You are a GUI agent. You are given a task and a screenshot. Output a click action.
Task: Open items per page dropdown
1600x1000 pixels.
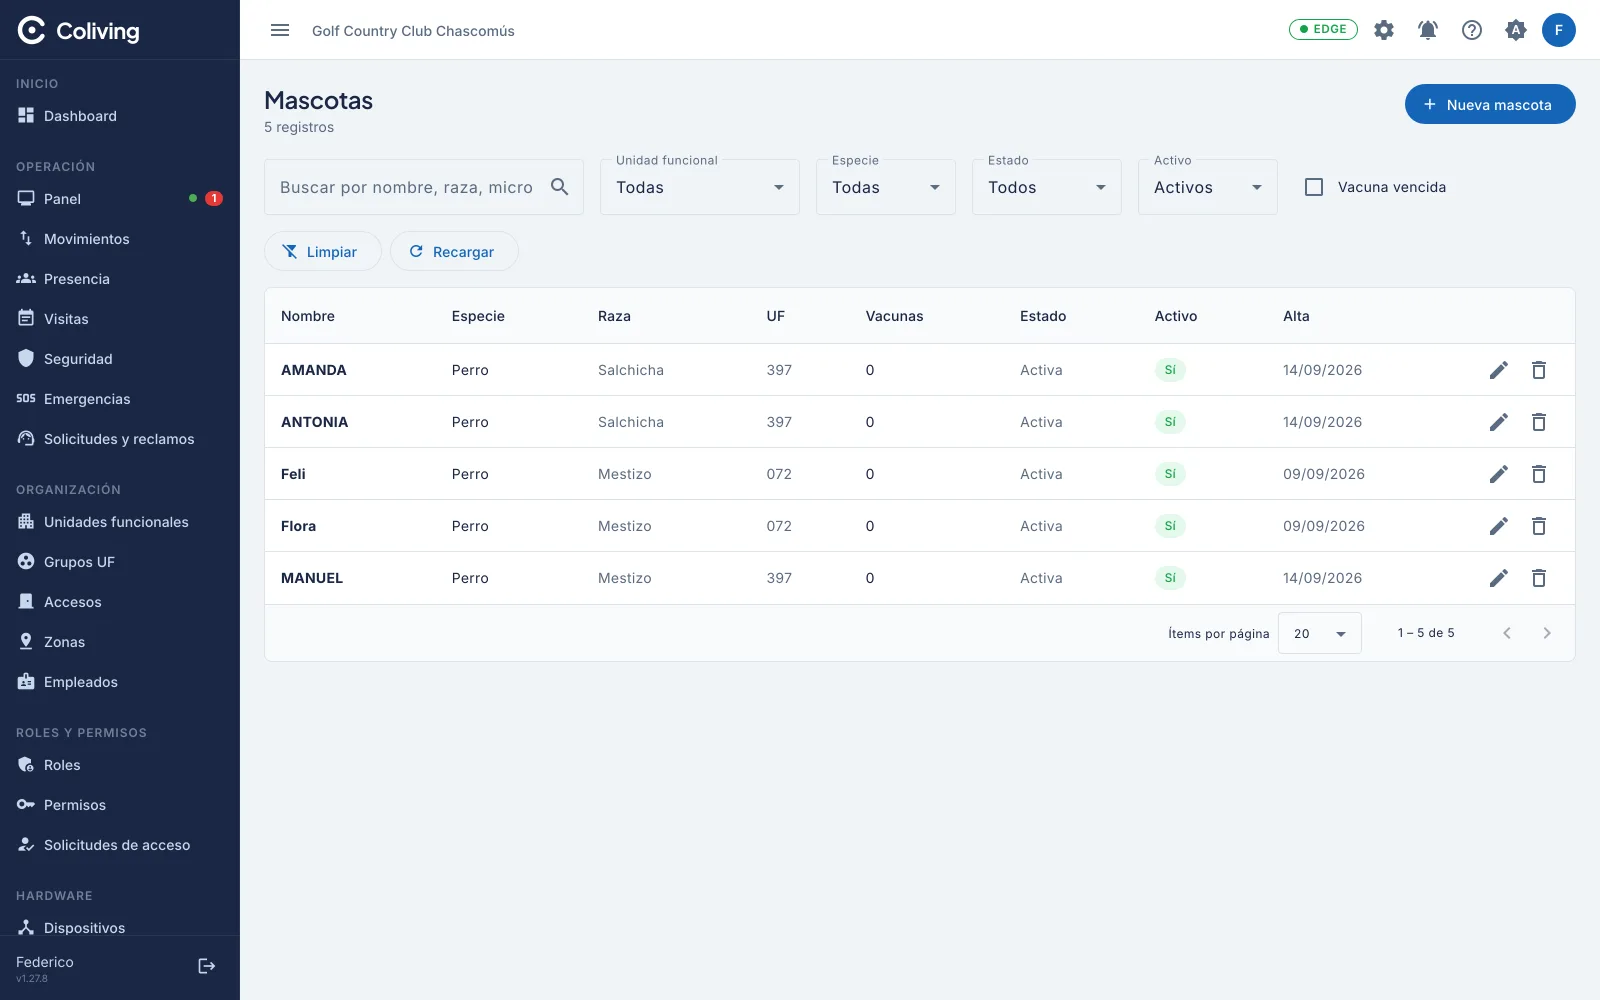pyautogui.click(x=1320, y=633)
